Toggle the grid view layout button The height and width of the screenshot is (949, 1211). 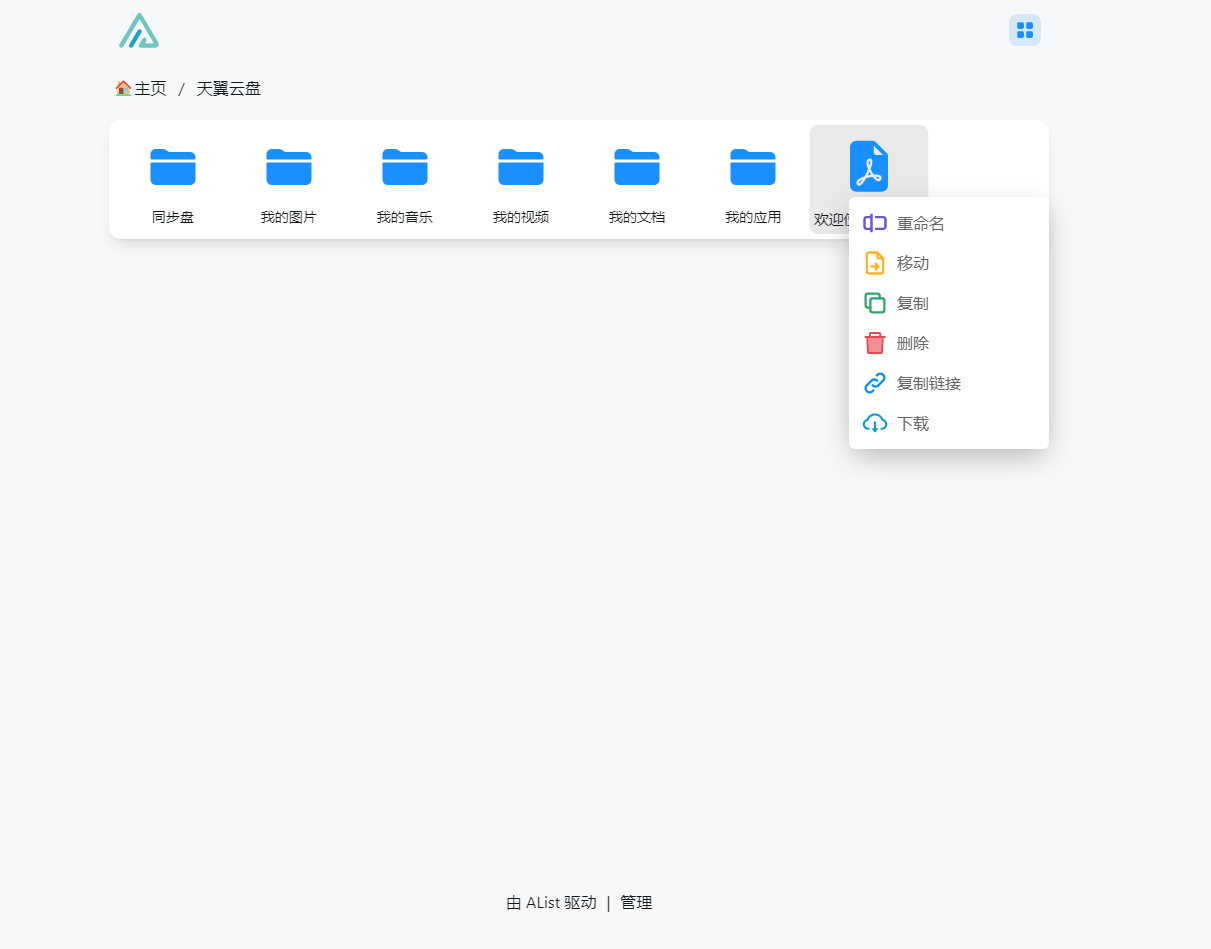click(x=1025, y=30)
